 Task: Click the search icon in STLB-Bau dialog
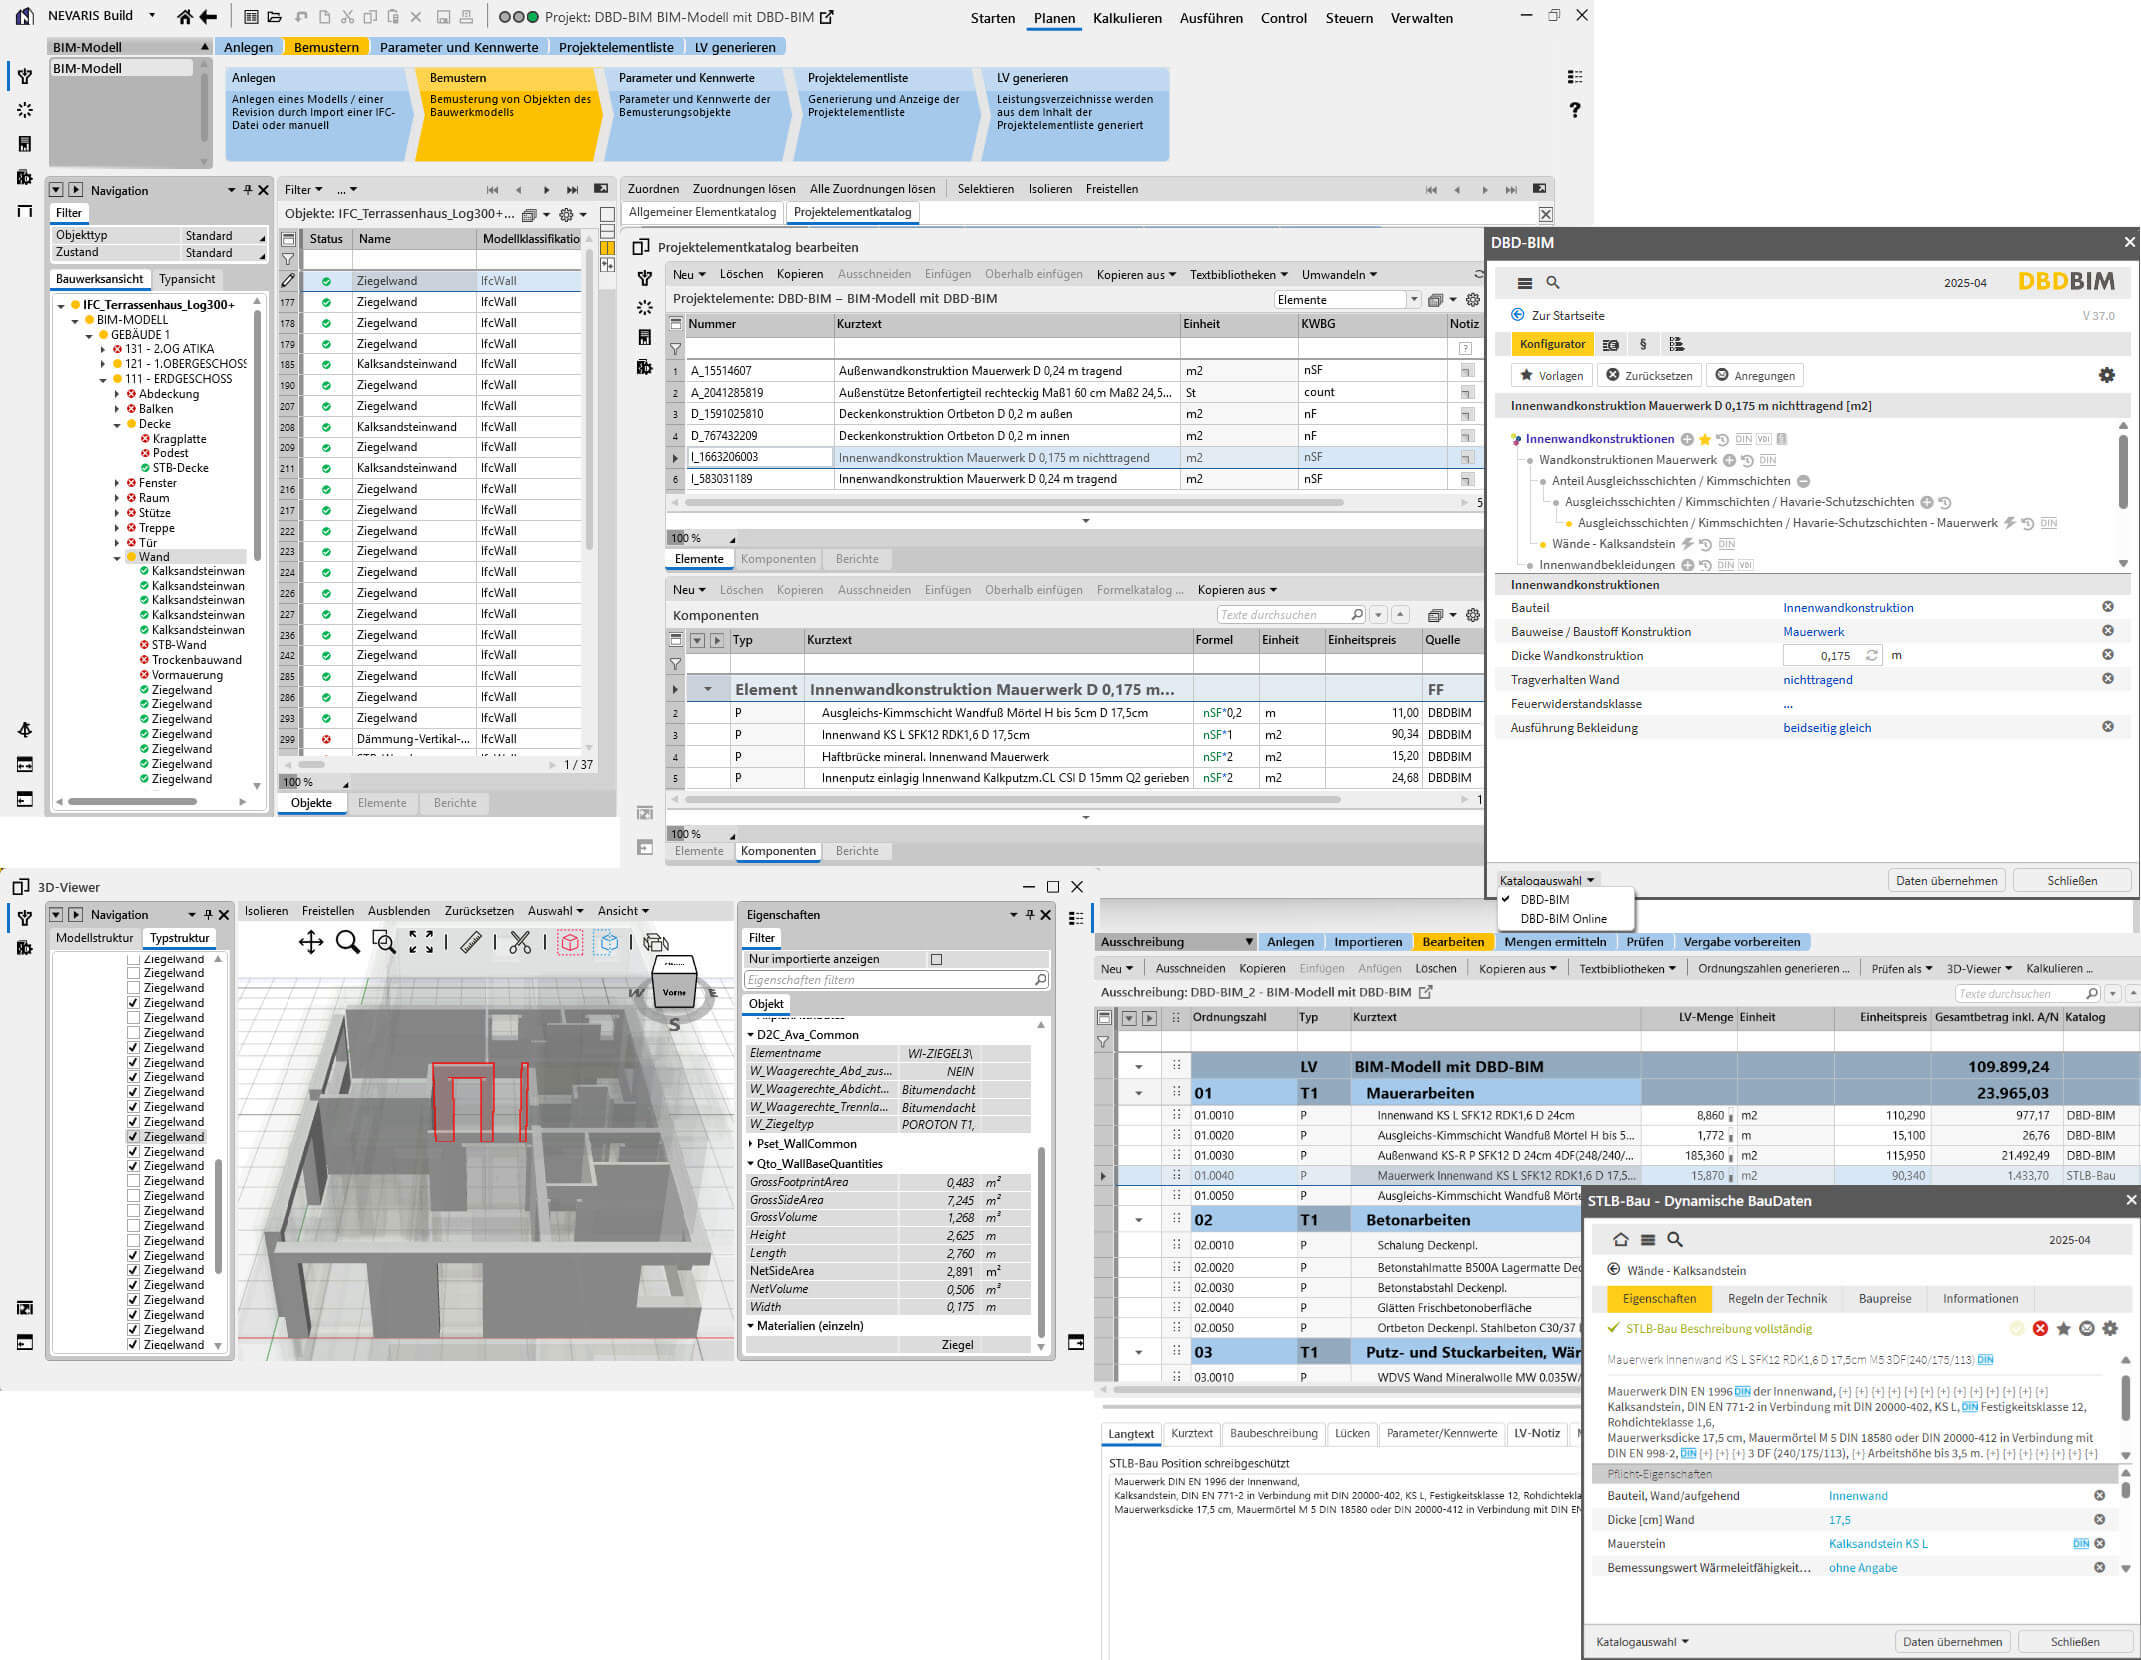click(x=1675, y=1240)
